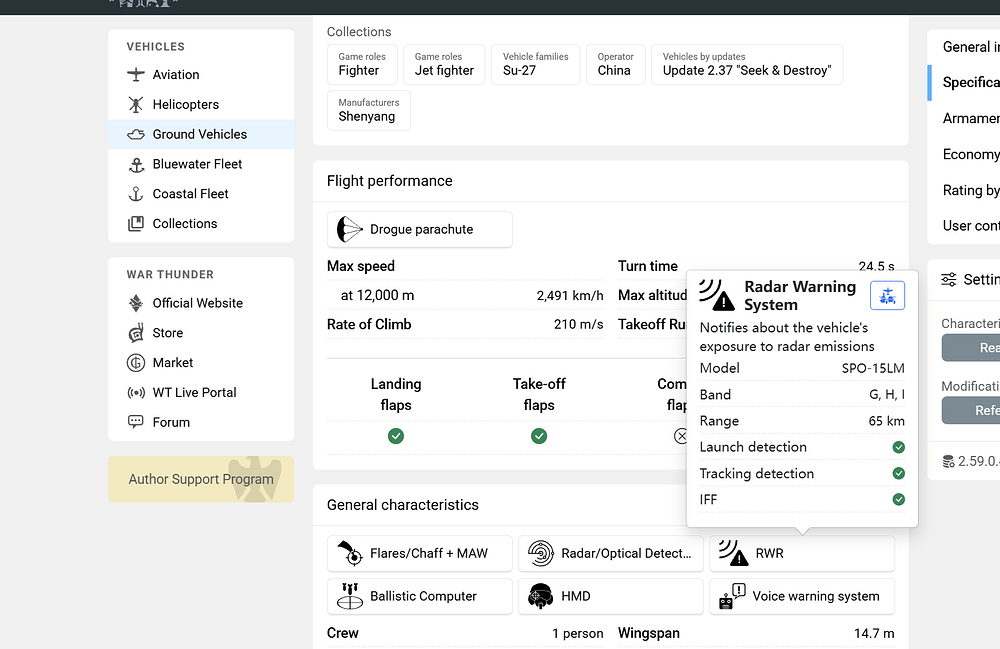Click the Take-off flaps green checkmark

(x=539, y=436)
